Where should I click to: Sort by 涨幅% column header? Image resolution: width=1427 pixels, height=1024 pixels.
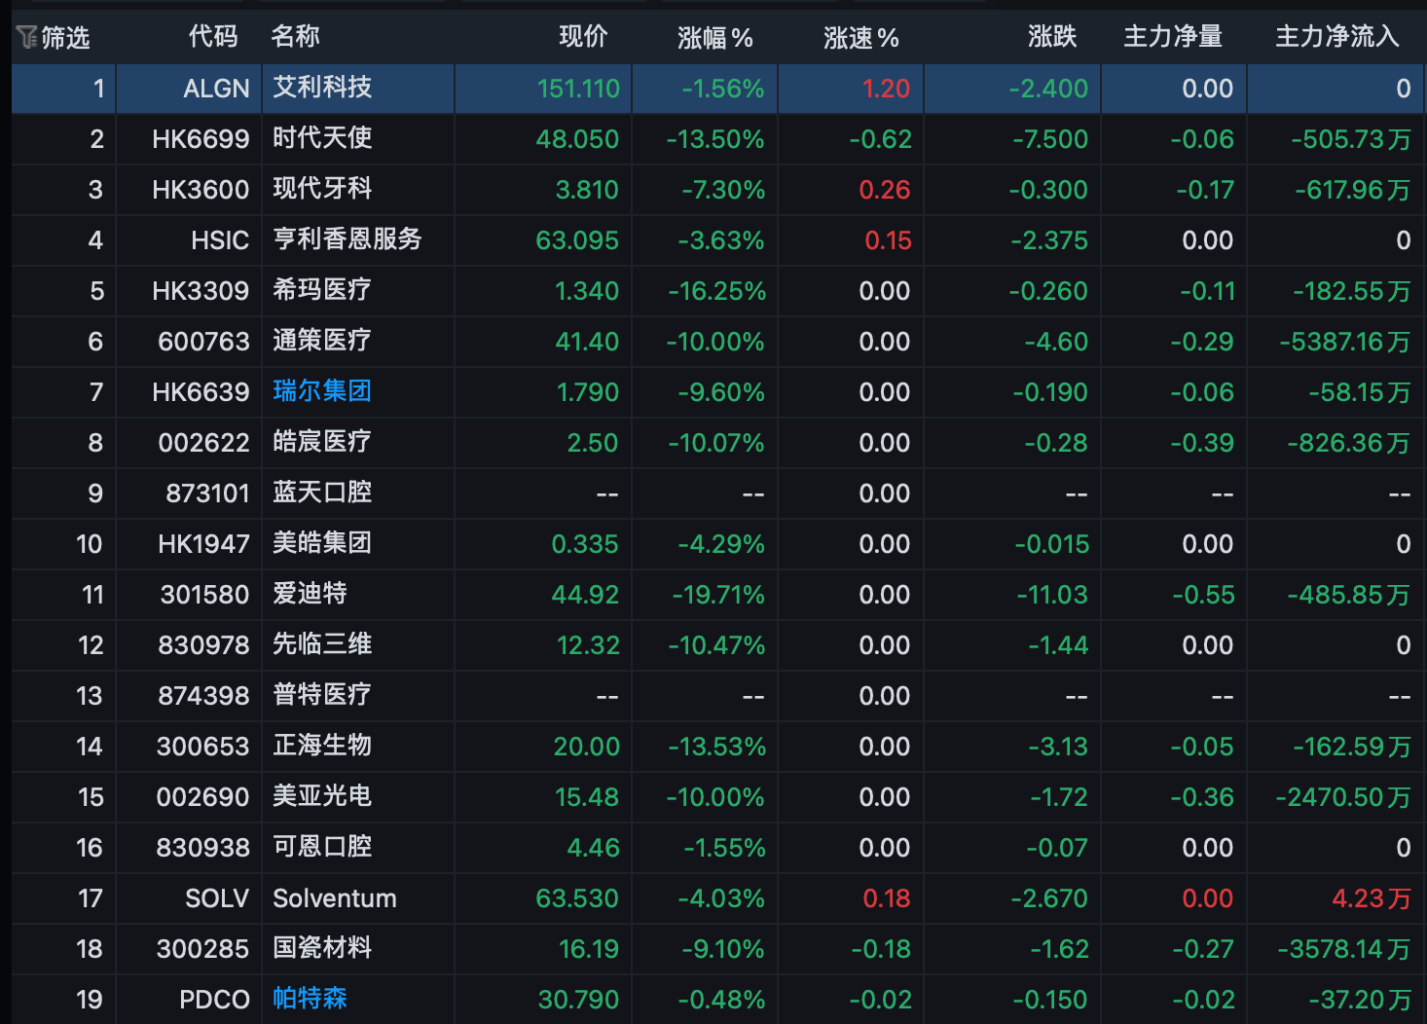point(715,38)
